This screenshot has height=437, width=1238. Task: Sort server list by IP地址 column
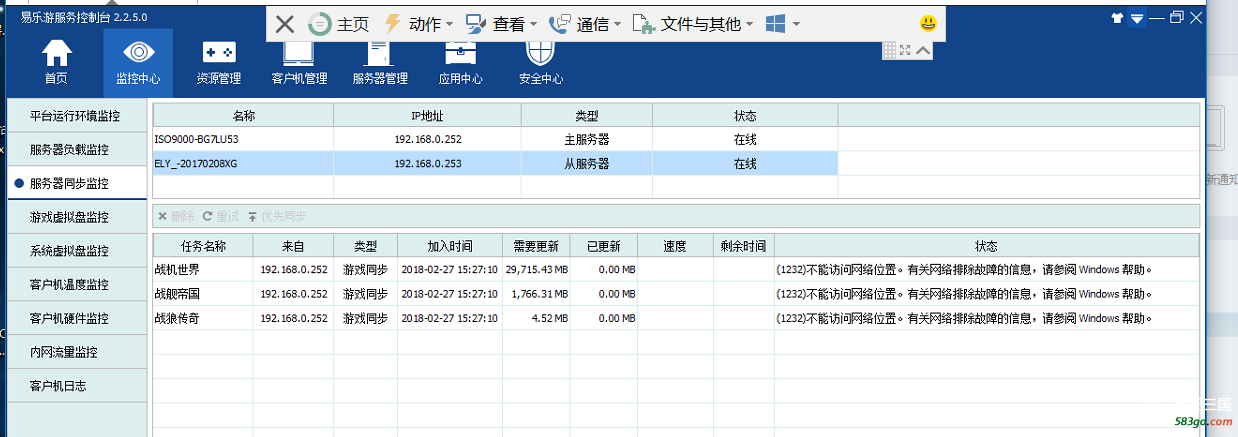(x=427, y=116)
